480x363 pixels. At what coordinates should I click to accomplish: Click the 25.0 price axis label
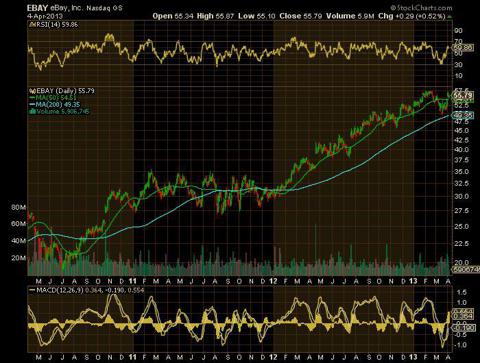[461, 227]
